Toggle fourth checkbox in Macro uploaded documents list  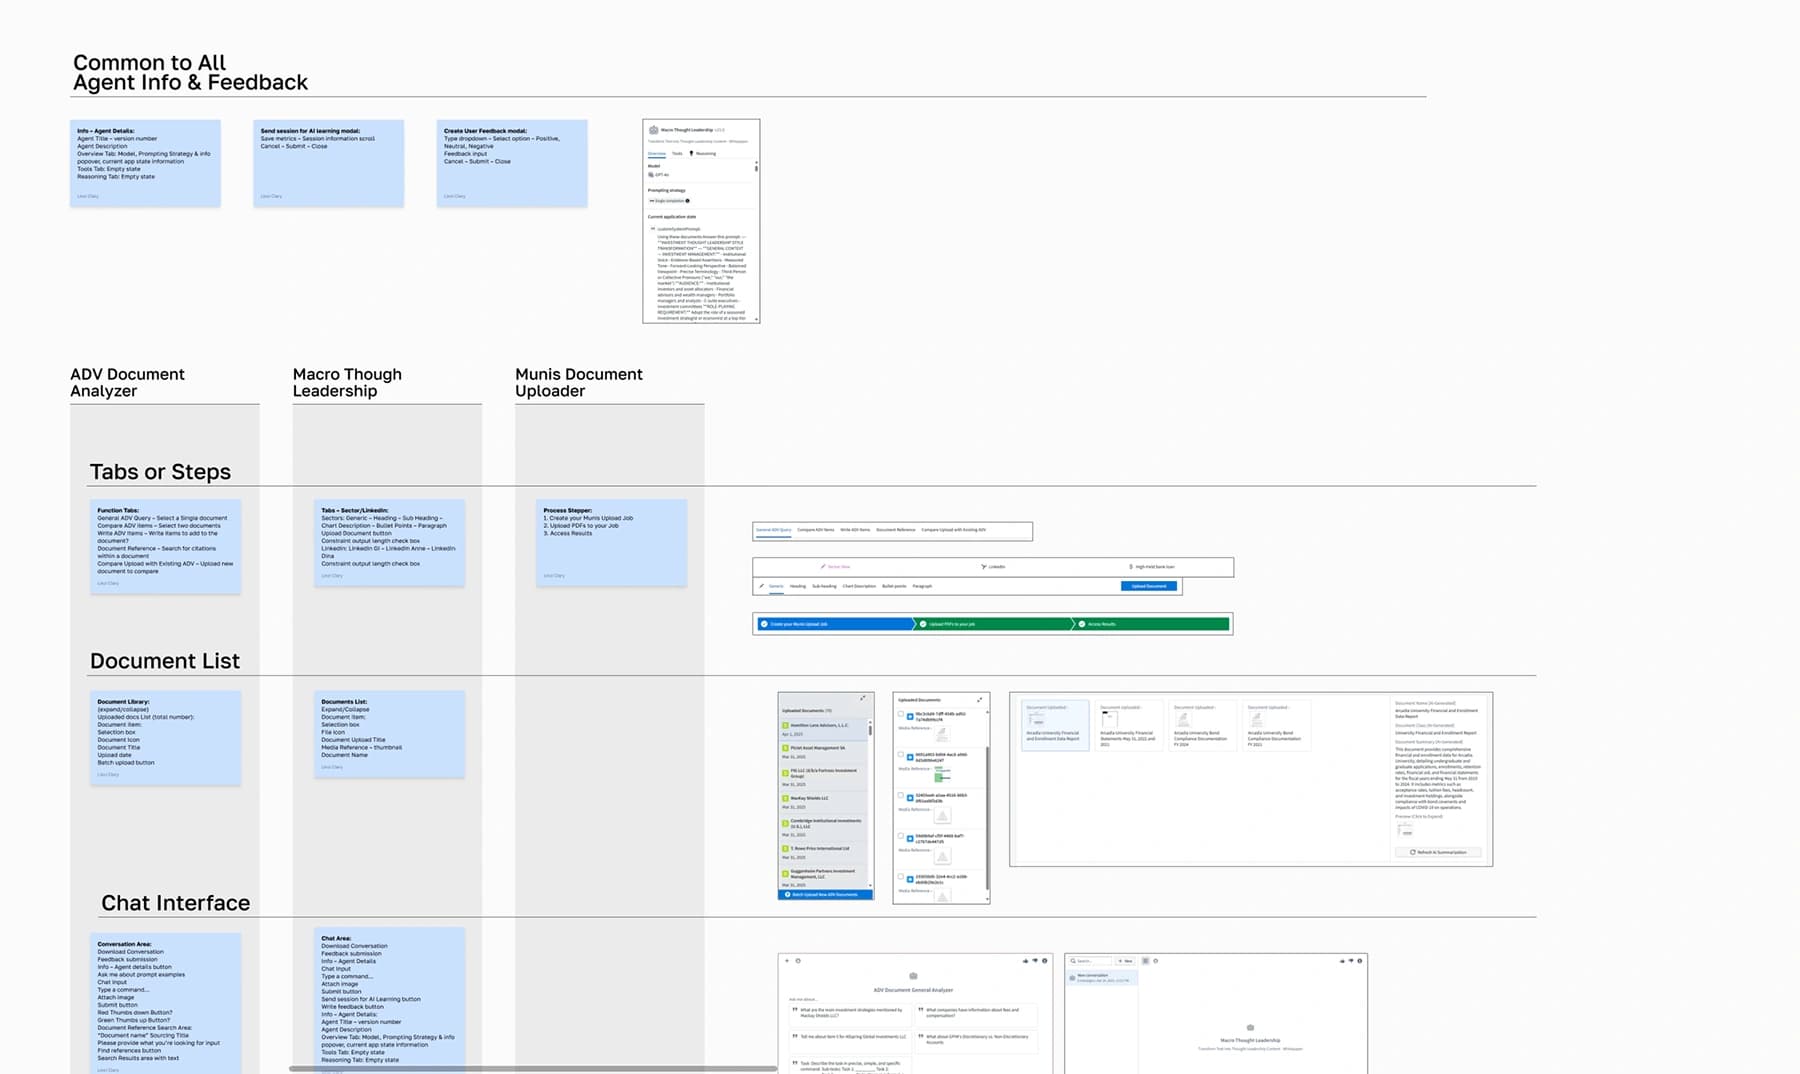901,836
